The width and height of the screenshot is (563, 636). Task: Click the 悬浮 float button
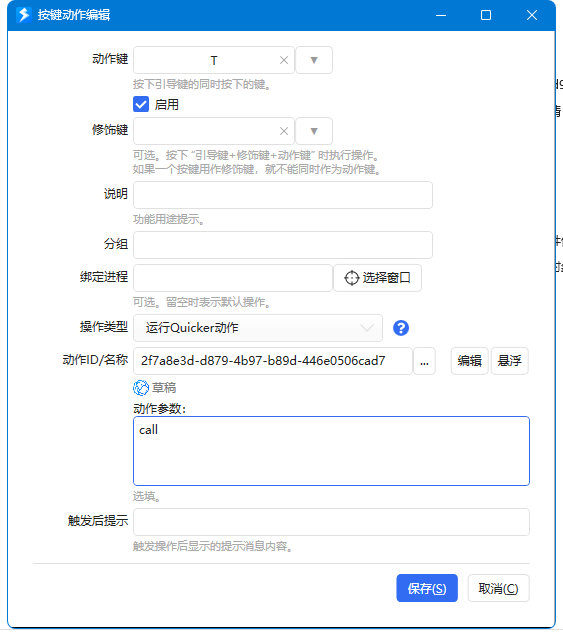coord(510,361)
